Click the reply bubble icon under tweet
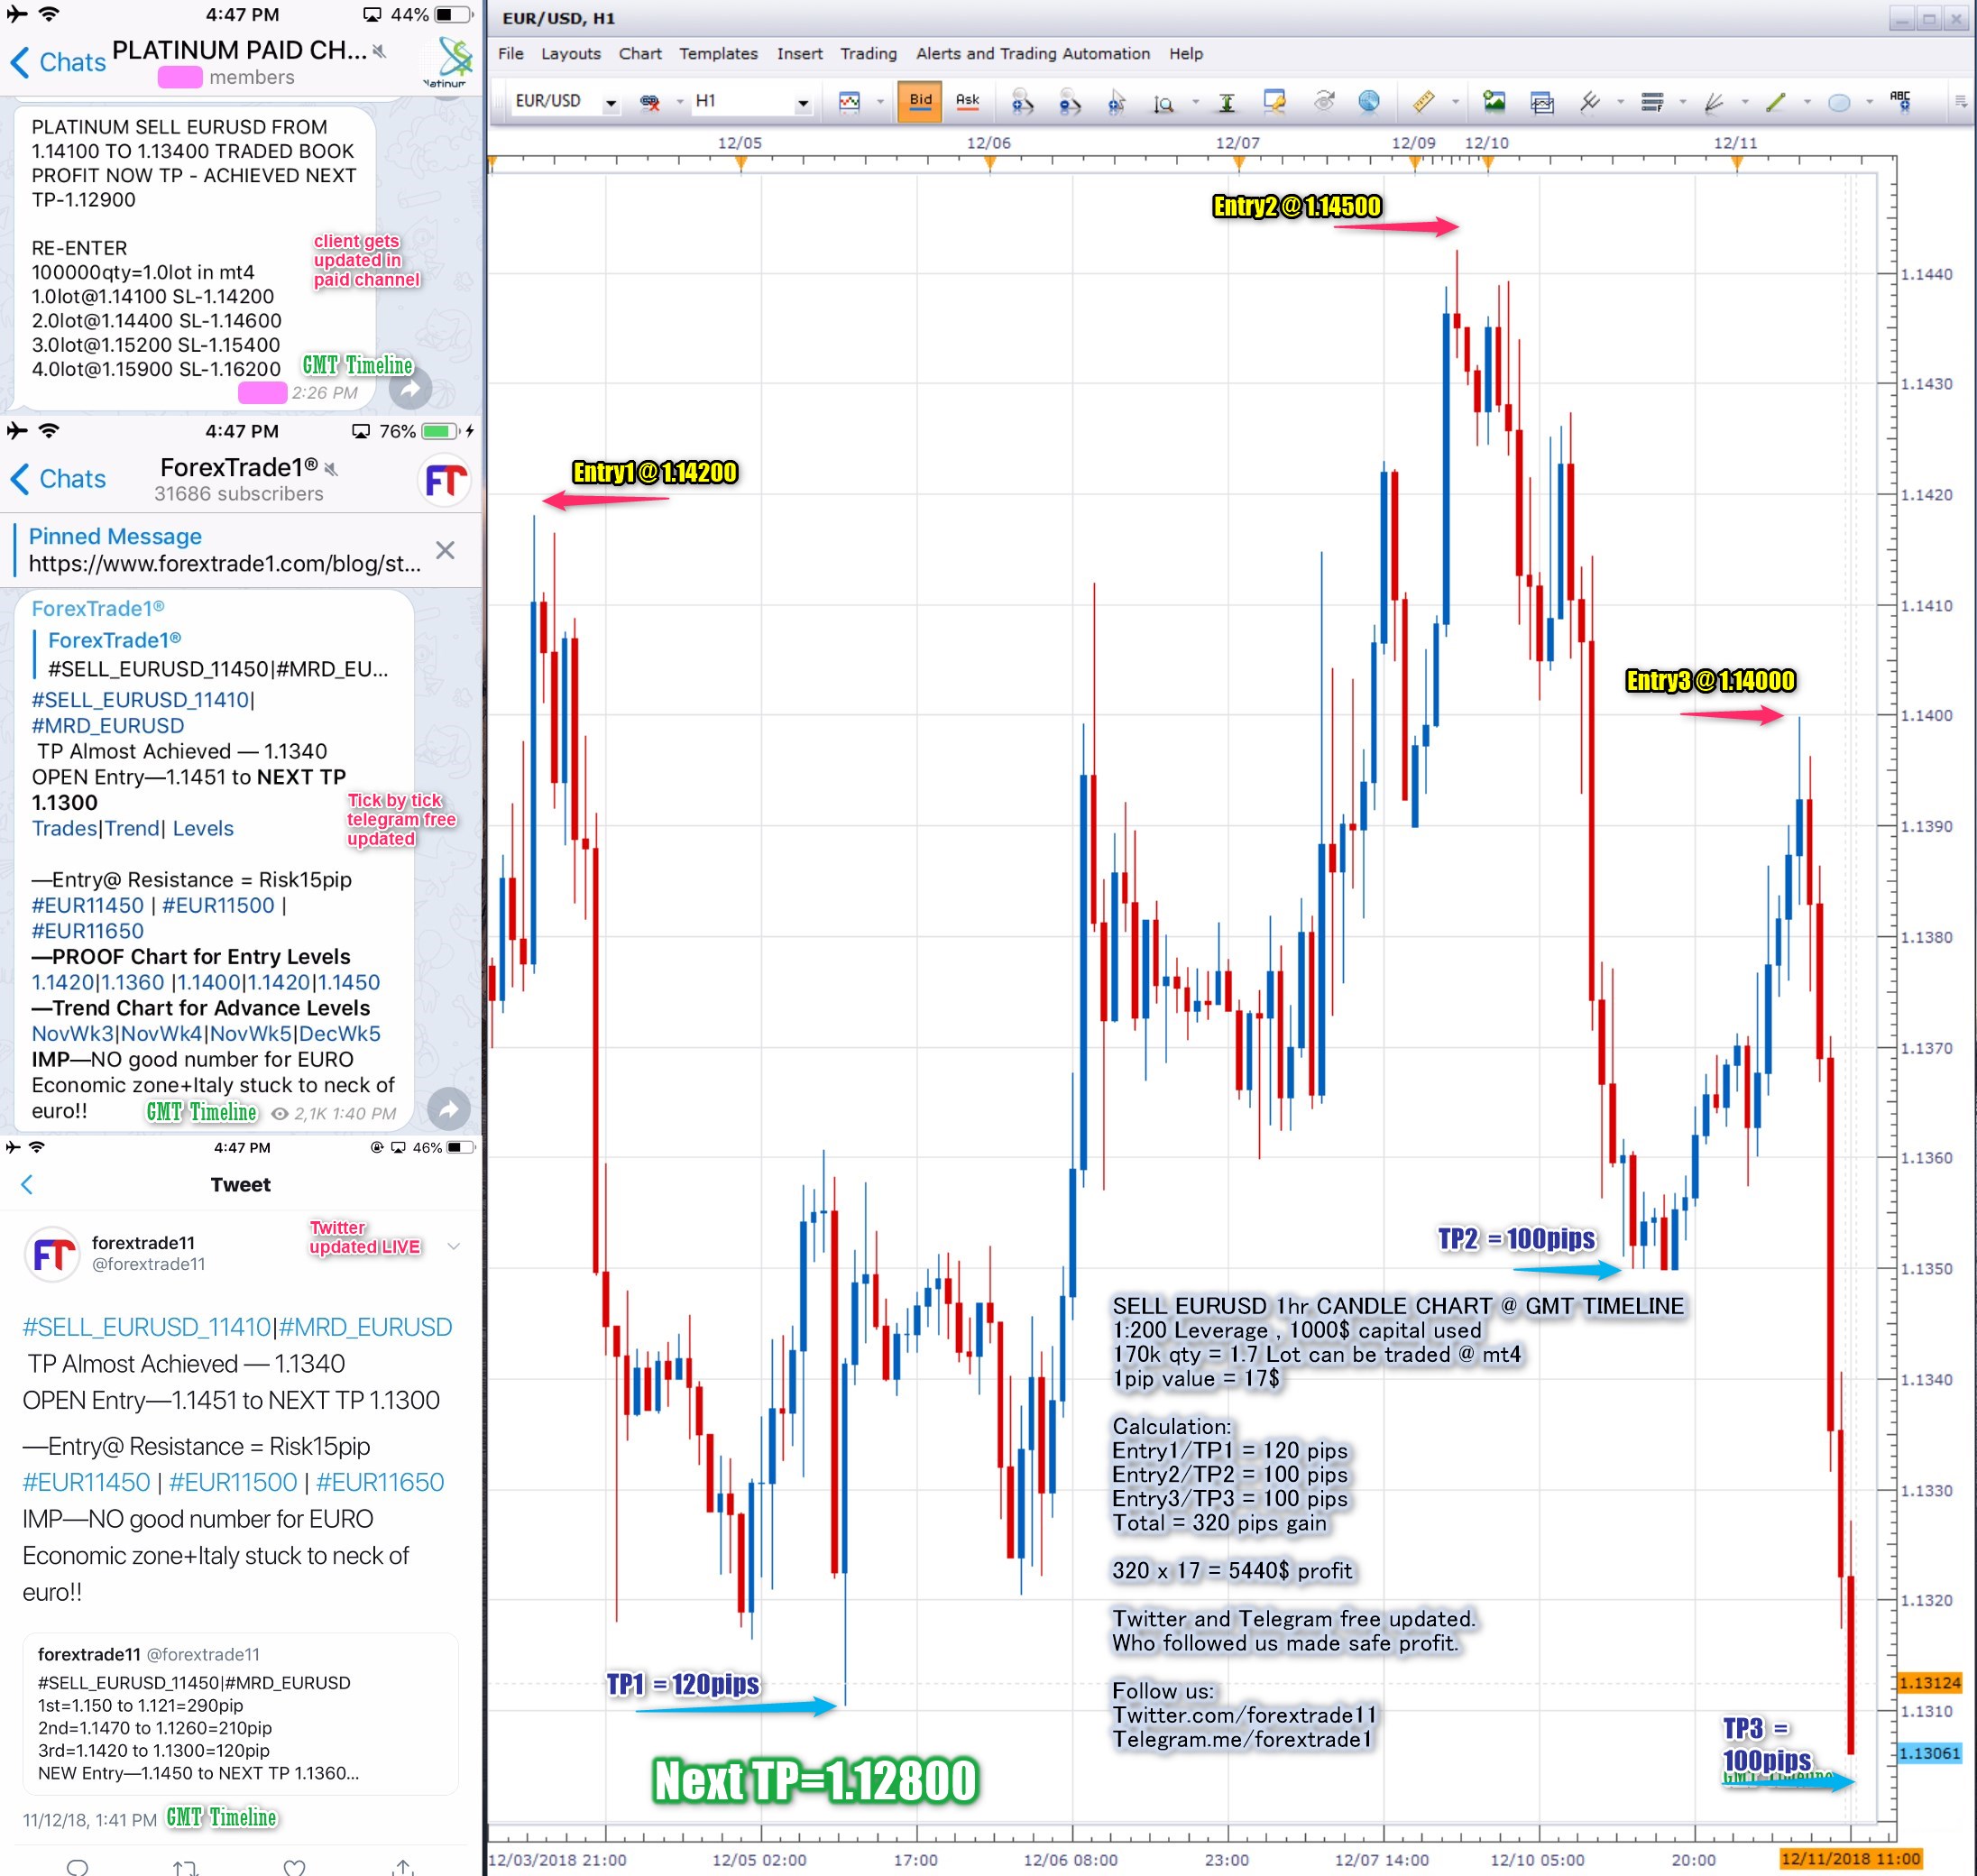Image resolution: width=1977 pixels, height=1876 pixels. pos(77,1866)
